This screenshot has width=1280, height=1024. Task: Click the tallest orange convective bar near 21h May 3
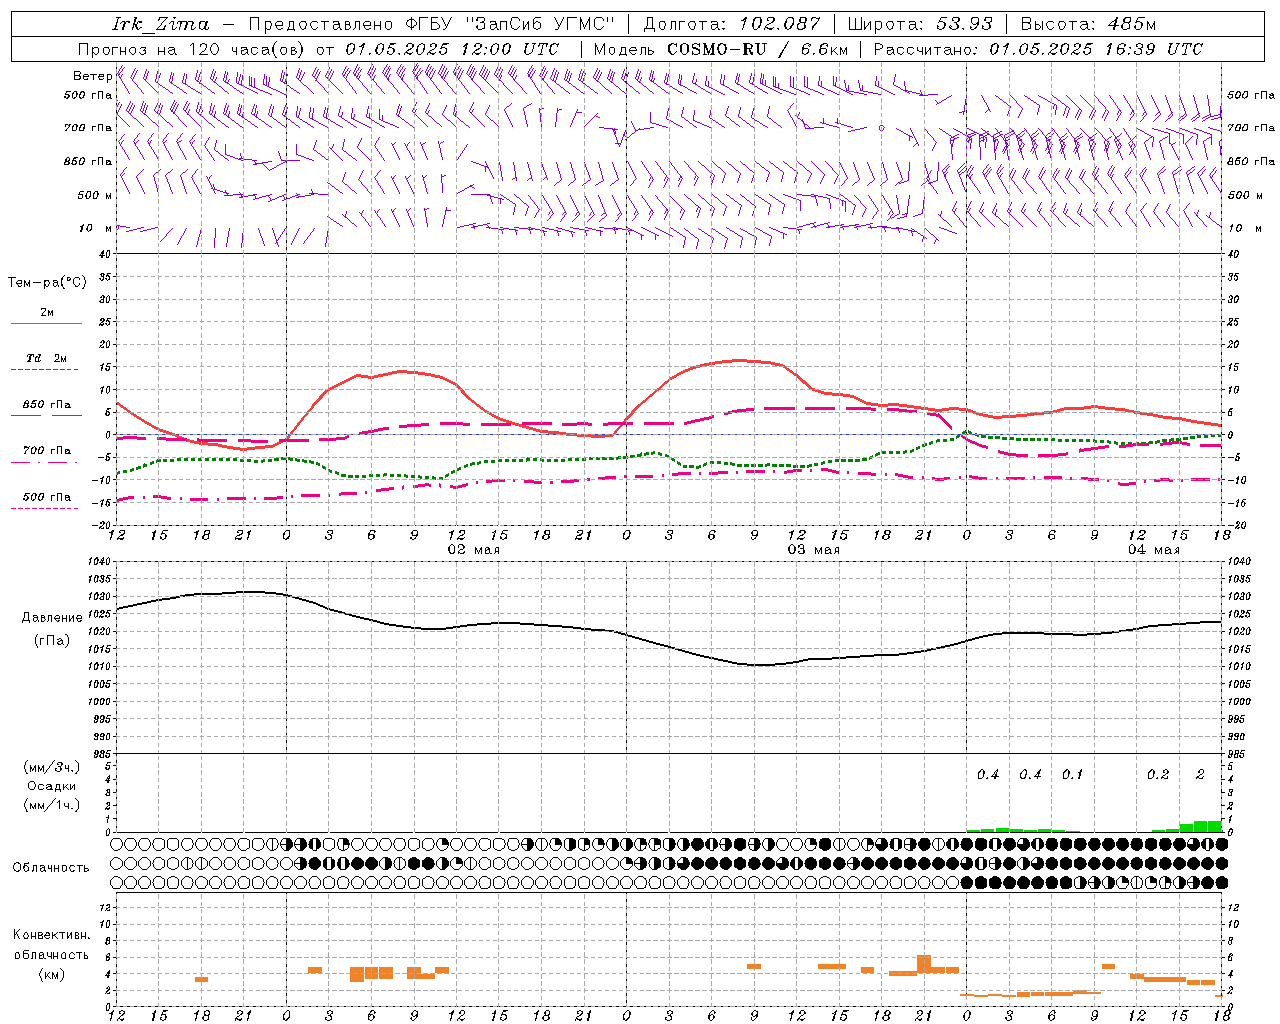coord(924,964)
